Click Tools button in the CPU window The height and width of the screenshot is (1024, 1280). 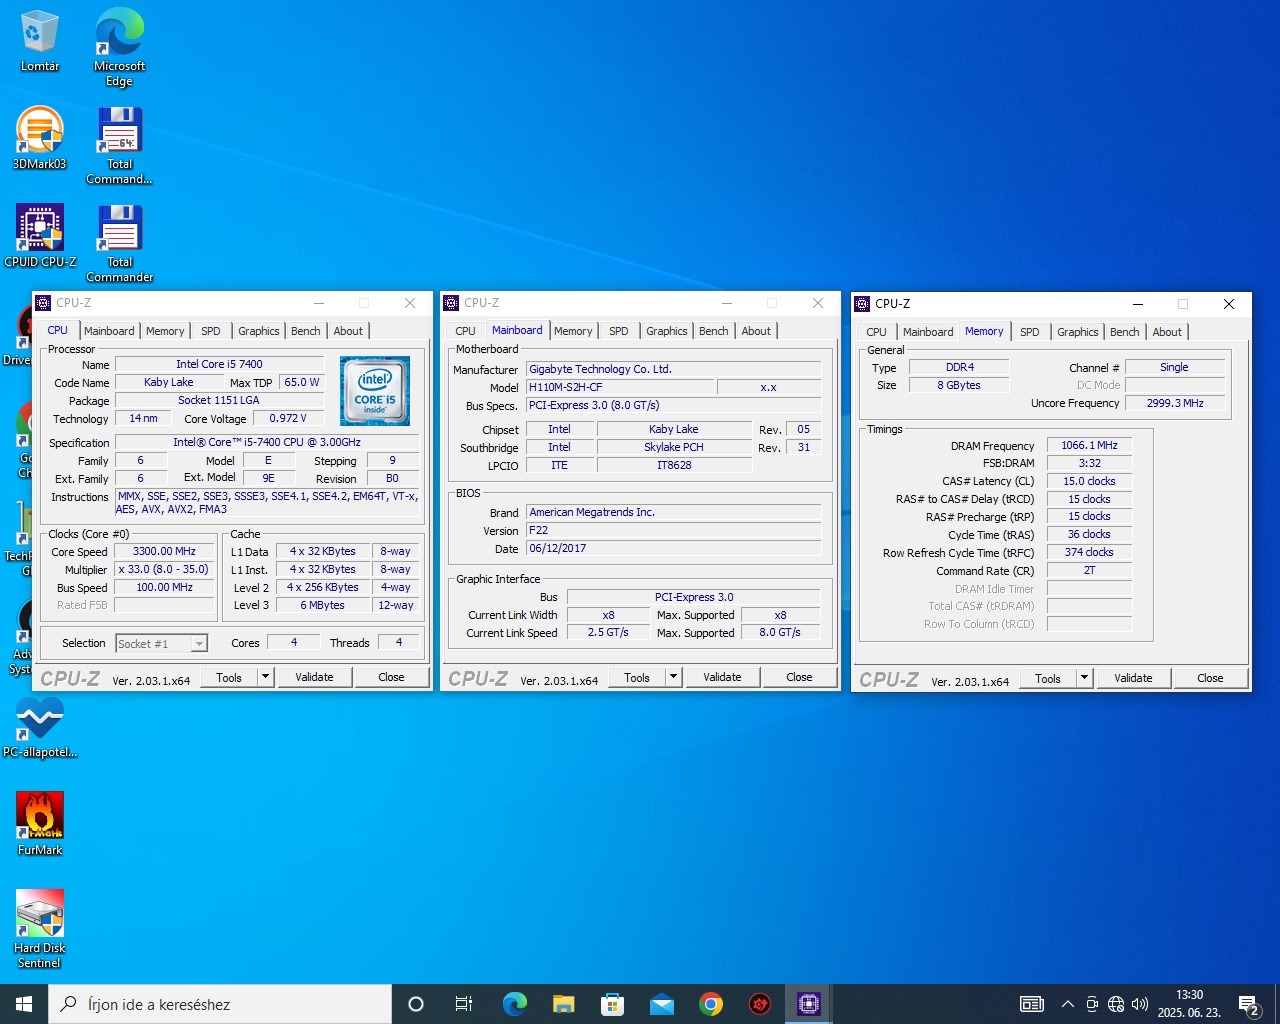pyautogui.click(x=229, y=677)
